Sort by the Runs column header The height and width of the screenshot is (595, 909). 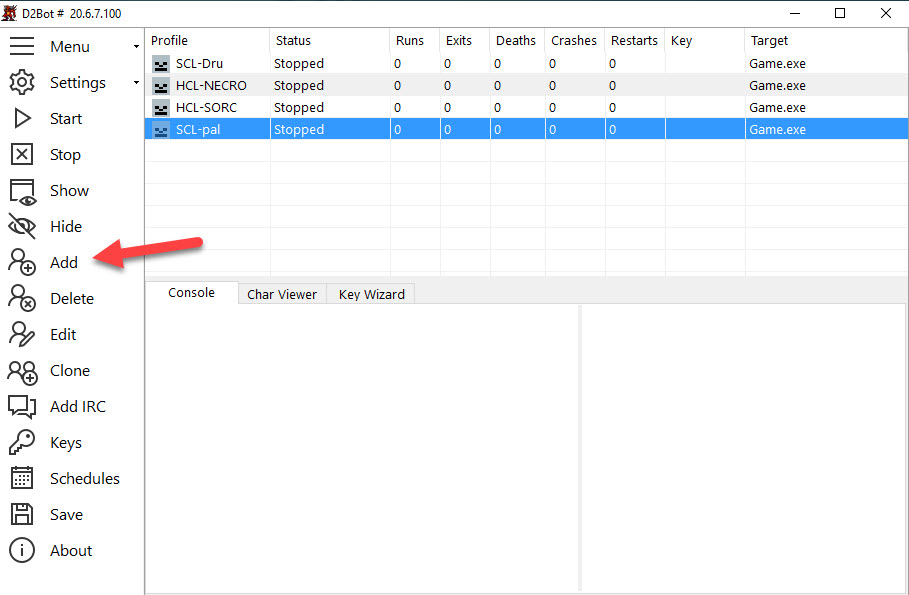click(x=415, y=41)
